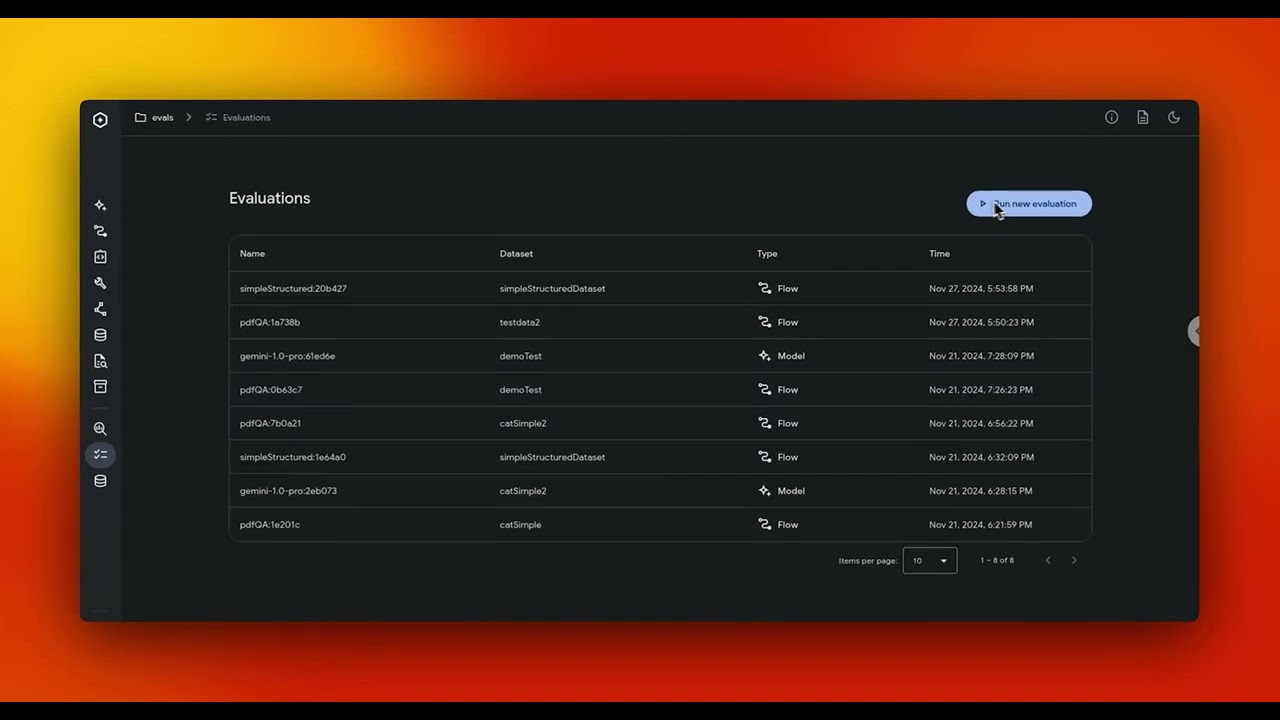The image size is (1280, 720).
Task: Click the next page arrow in pagination
Action: [1073, 560]
